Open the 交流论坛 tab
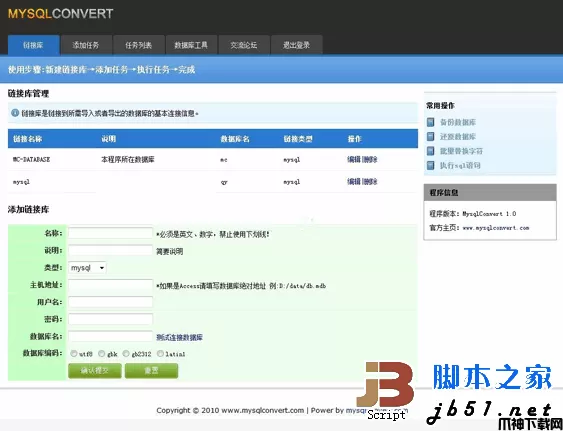The width and height of the screenshot is (563, 431). pyautogui.click(x=244, y=45)
